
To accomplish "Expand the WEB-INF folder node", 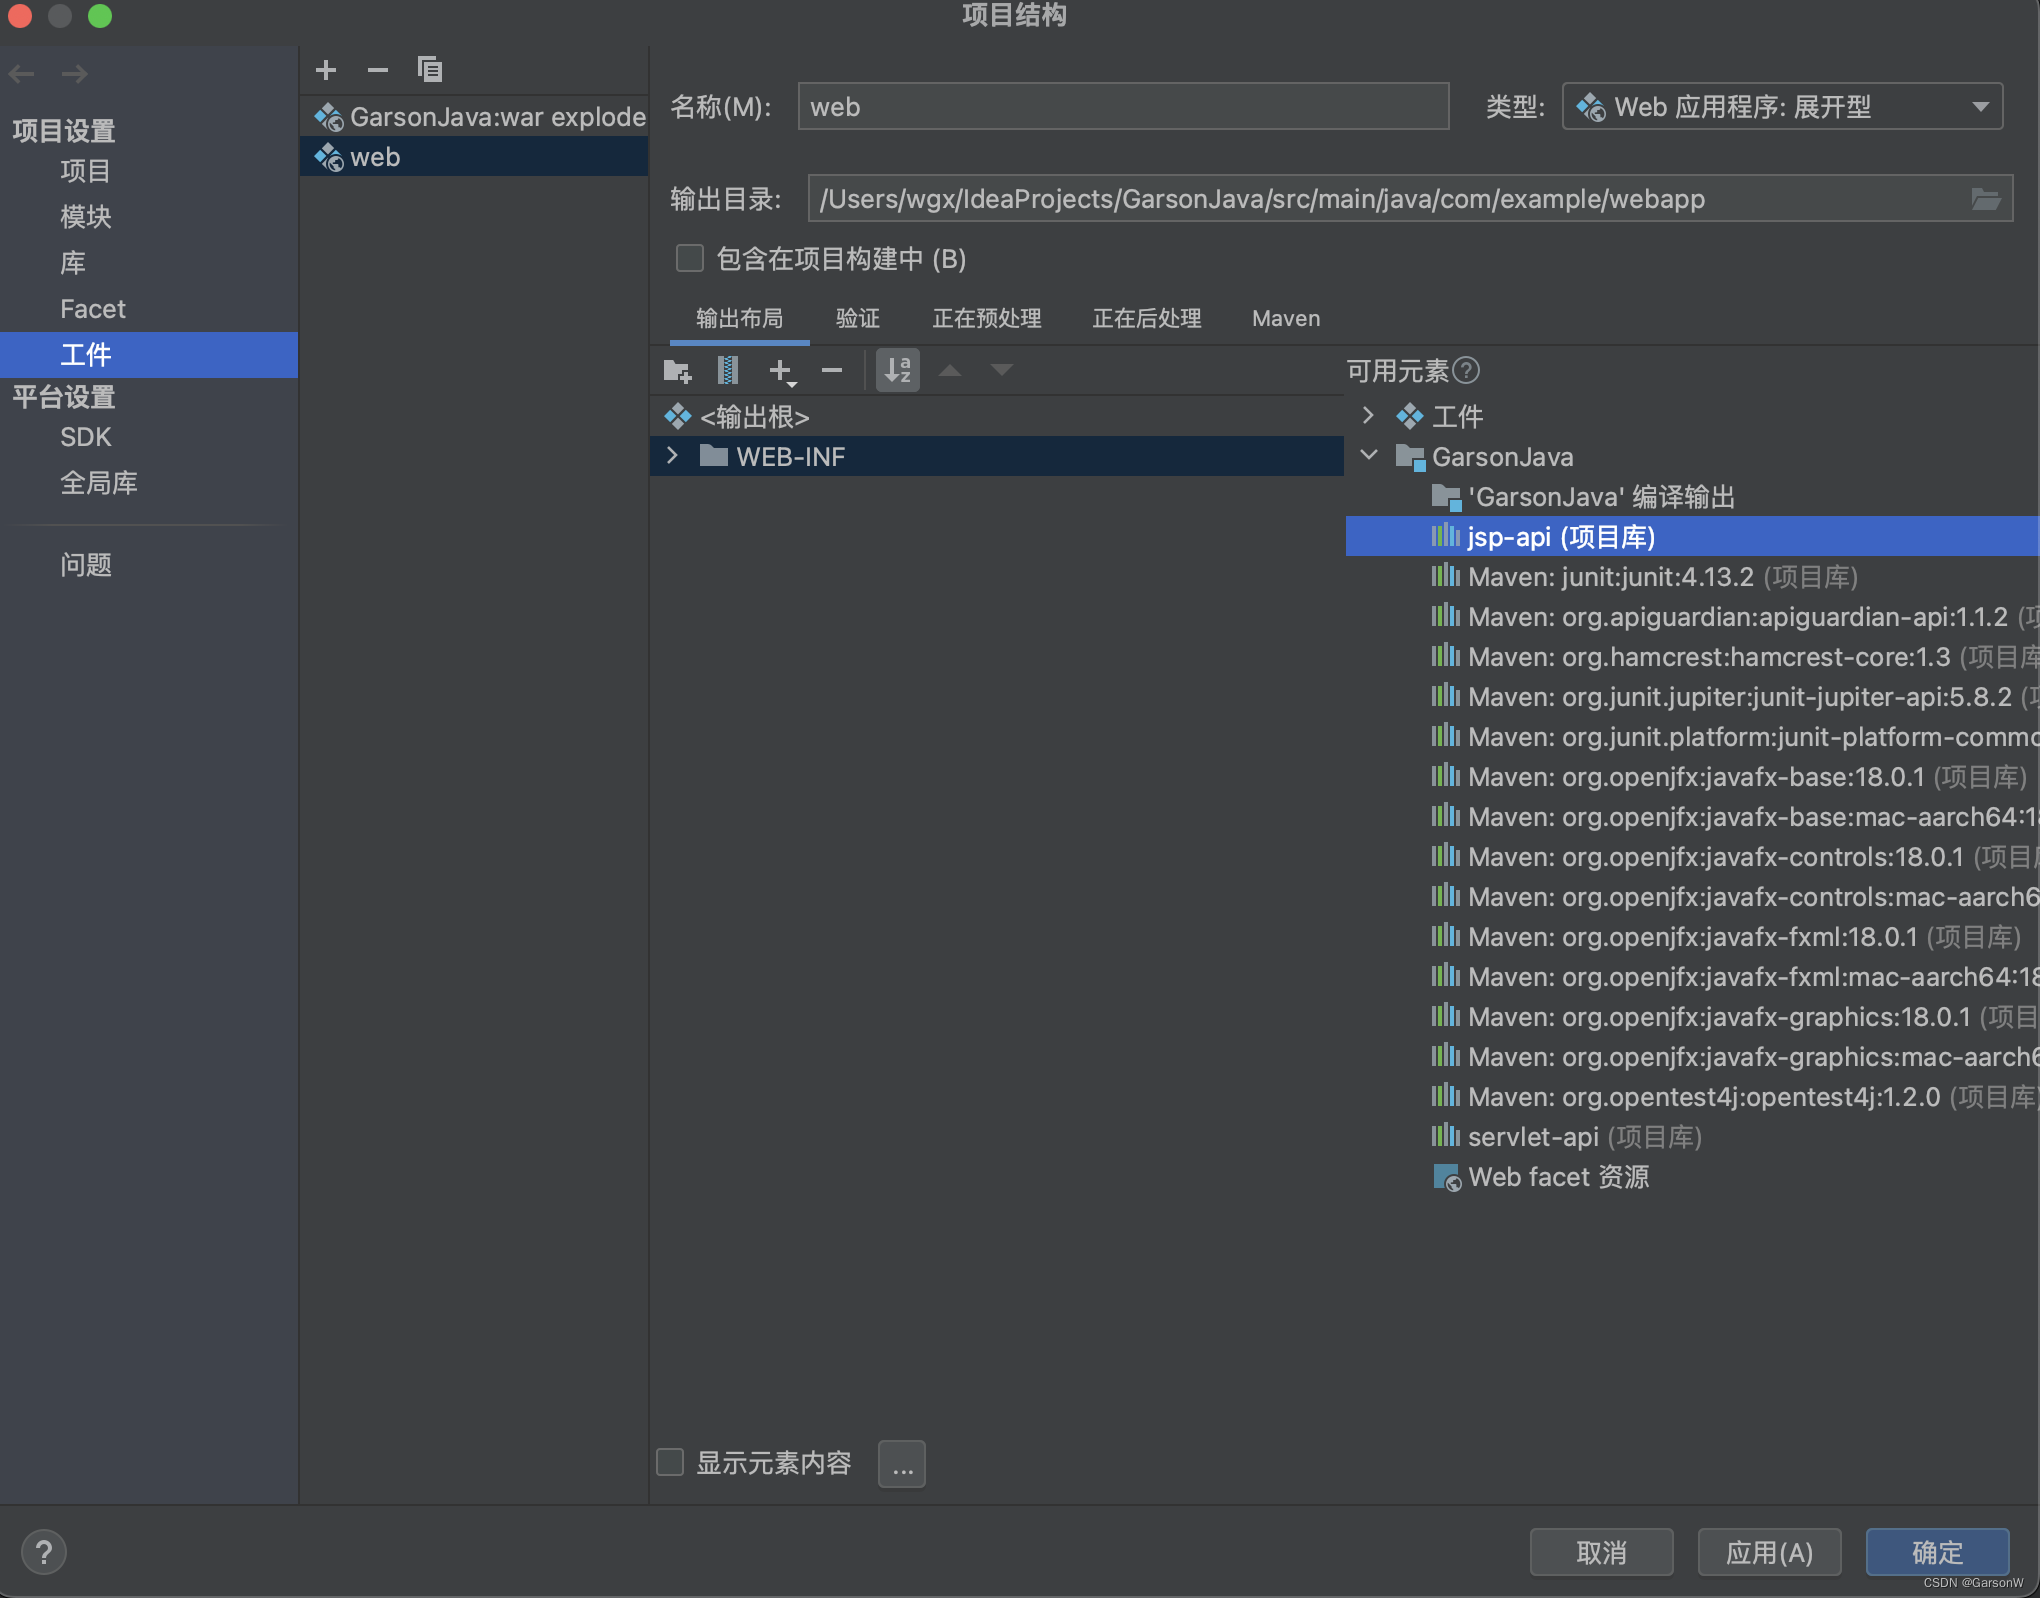I will 672,456.
